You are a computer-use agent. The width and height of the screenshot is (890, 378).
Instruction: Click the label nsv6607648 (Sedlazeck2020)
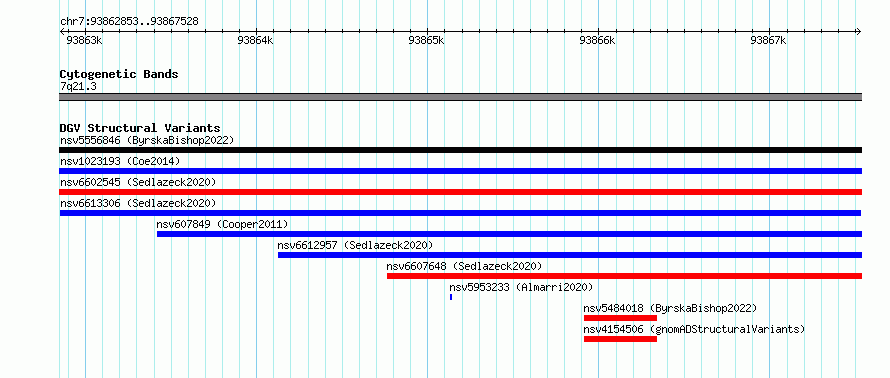pyautogui.click(x=464, y=266)
